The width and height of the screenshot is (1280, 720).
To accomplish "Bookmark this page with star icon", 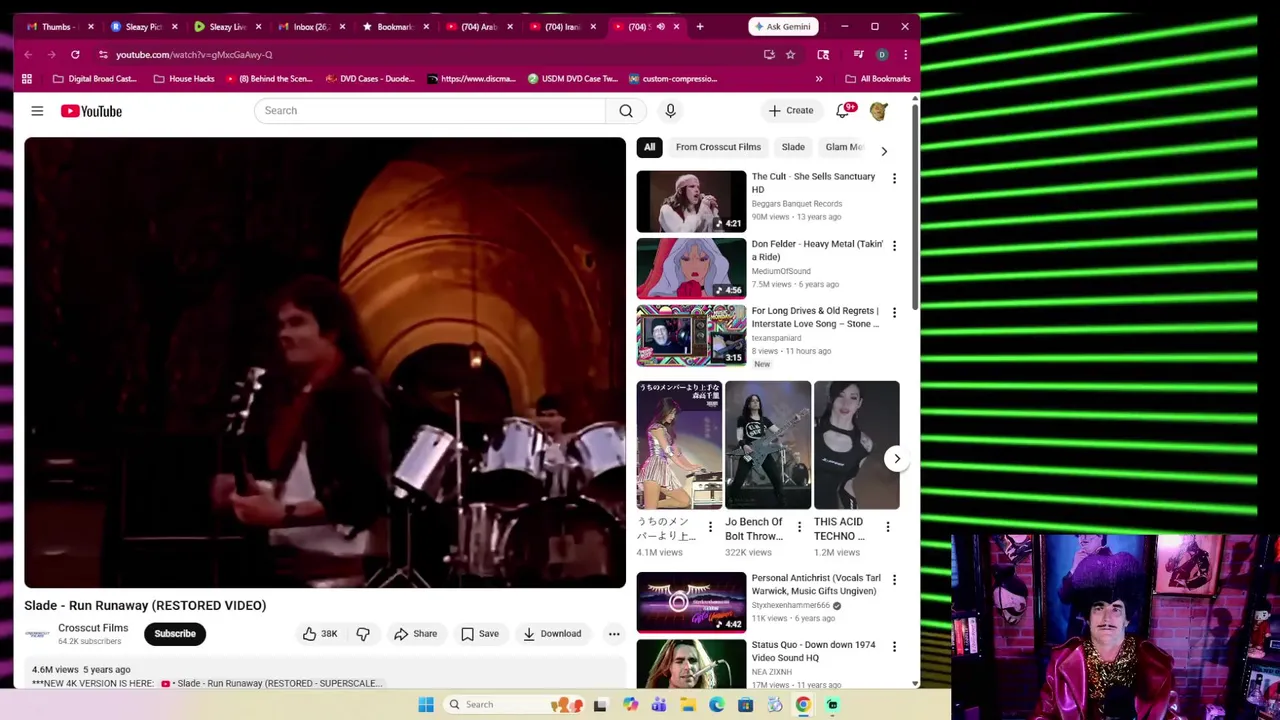I will 790,54.
